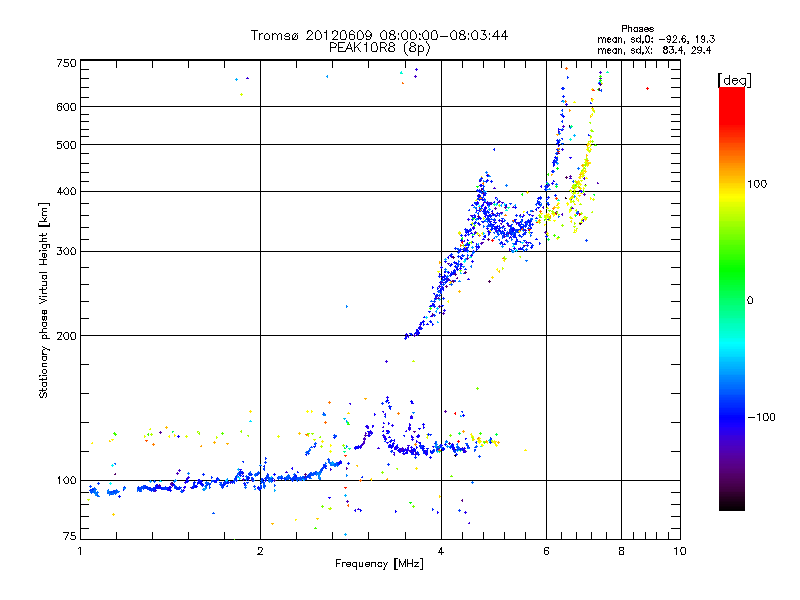Viewport: 800px width, 600px height.
Task: Click the 'mean, sd,O: -92.6, 19.3' line
Action: click(x=656, y=39)
